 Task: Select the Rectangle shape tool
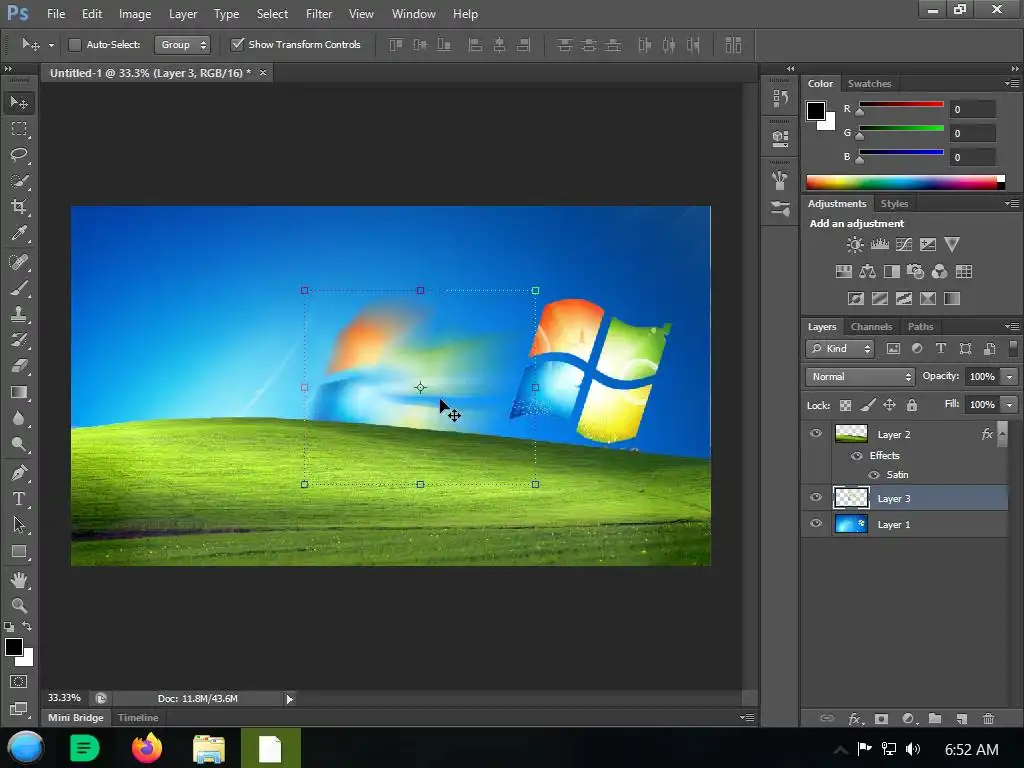click(19, 552)
